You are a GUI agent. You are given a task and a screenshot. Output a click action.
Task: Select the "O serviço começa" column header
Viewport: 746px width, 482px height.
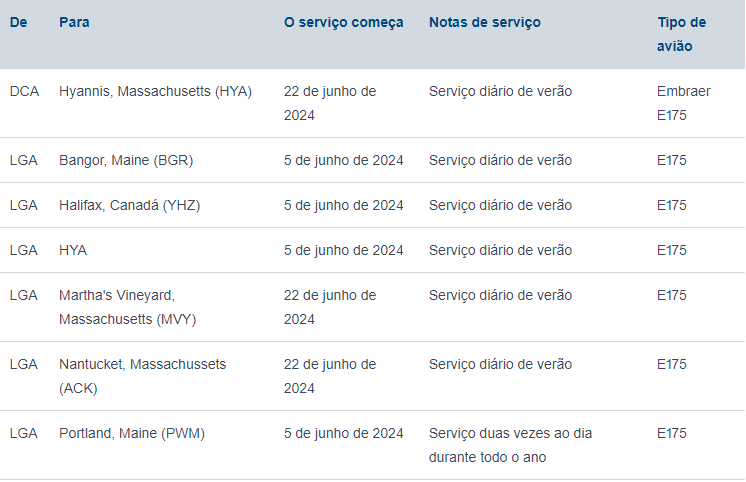click(343, 22)
